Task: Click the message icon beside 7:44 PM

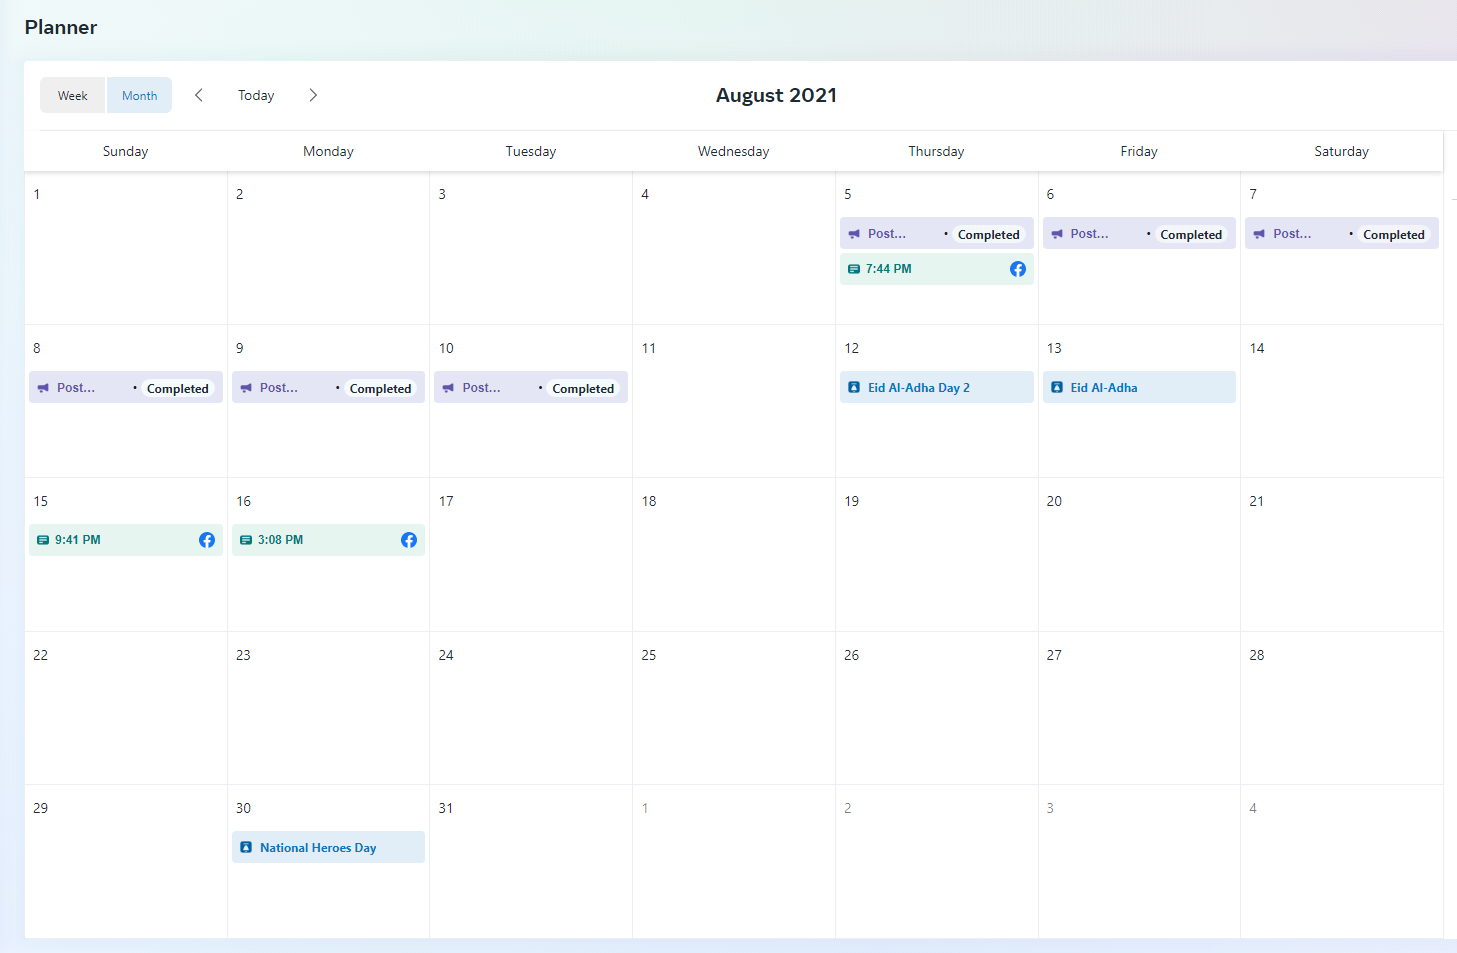Action: click(854, 269)
